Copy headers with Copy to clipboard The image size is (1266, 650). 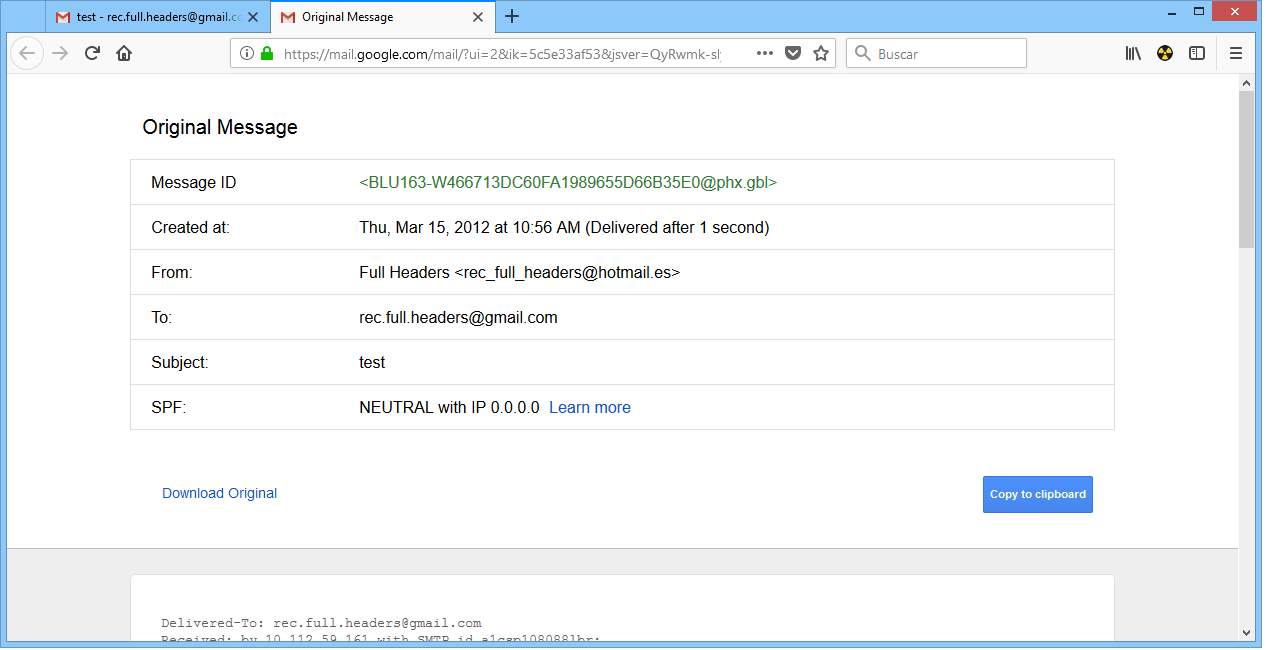1038,494
